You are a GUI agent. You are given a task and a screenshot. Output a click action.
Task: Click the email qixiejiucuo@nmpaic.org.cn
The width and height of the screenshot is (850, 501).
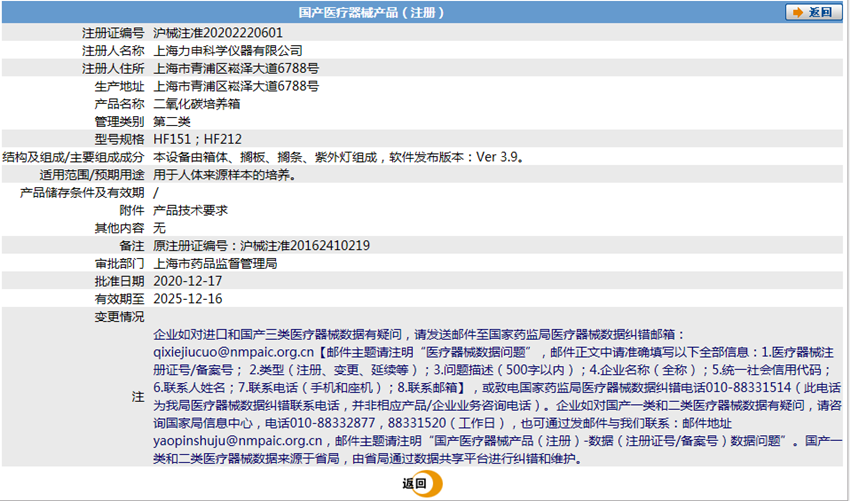pyautogui.click(x=233, y=352)
